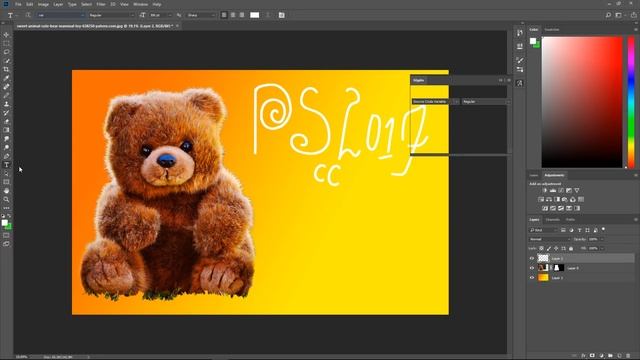The width and height of the screenshot is (640, 360).
Task: Select the Brush tool
Action: pos(6,96)
